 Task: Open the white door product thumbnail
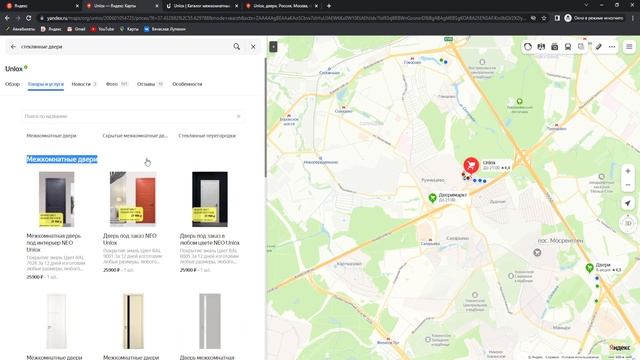pyautogui.click(x=56, y=321)
